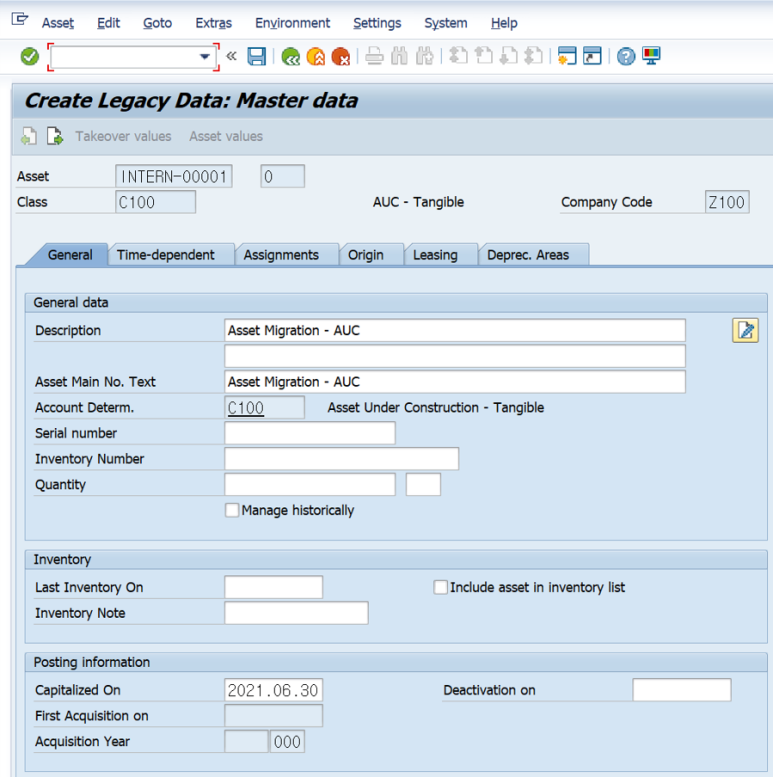Screen dimensions: 773x777
Task: Click the asset subnumber 0 field
Action: [x=282, y=176]
